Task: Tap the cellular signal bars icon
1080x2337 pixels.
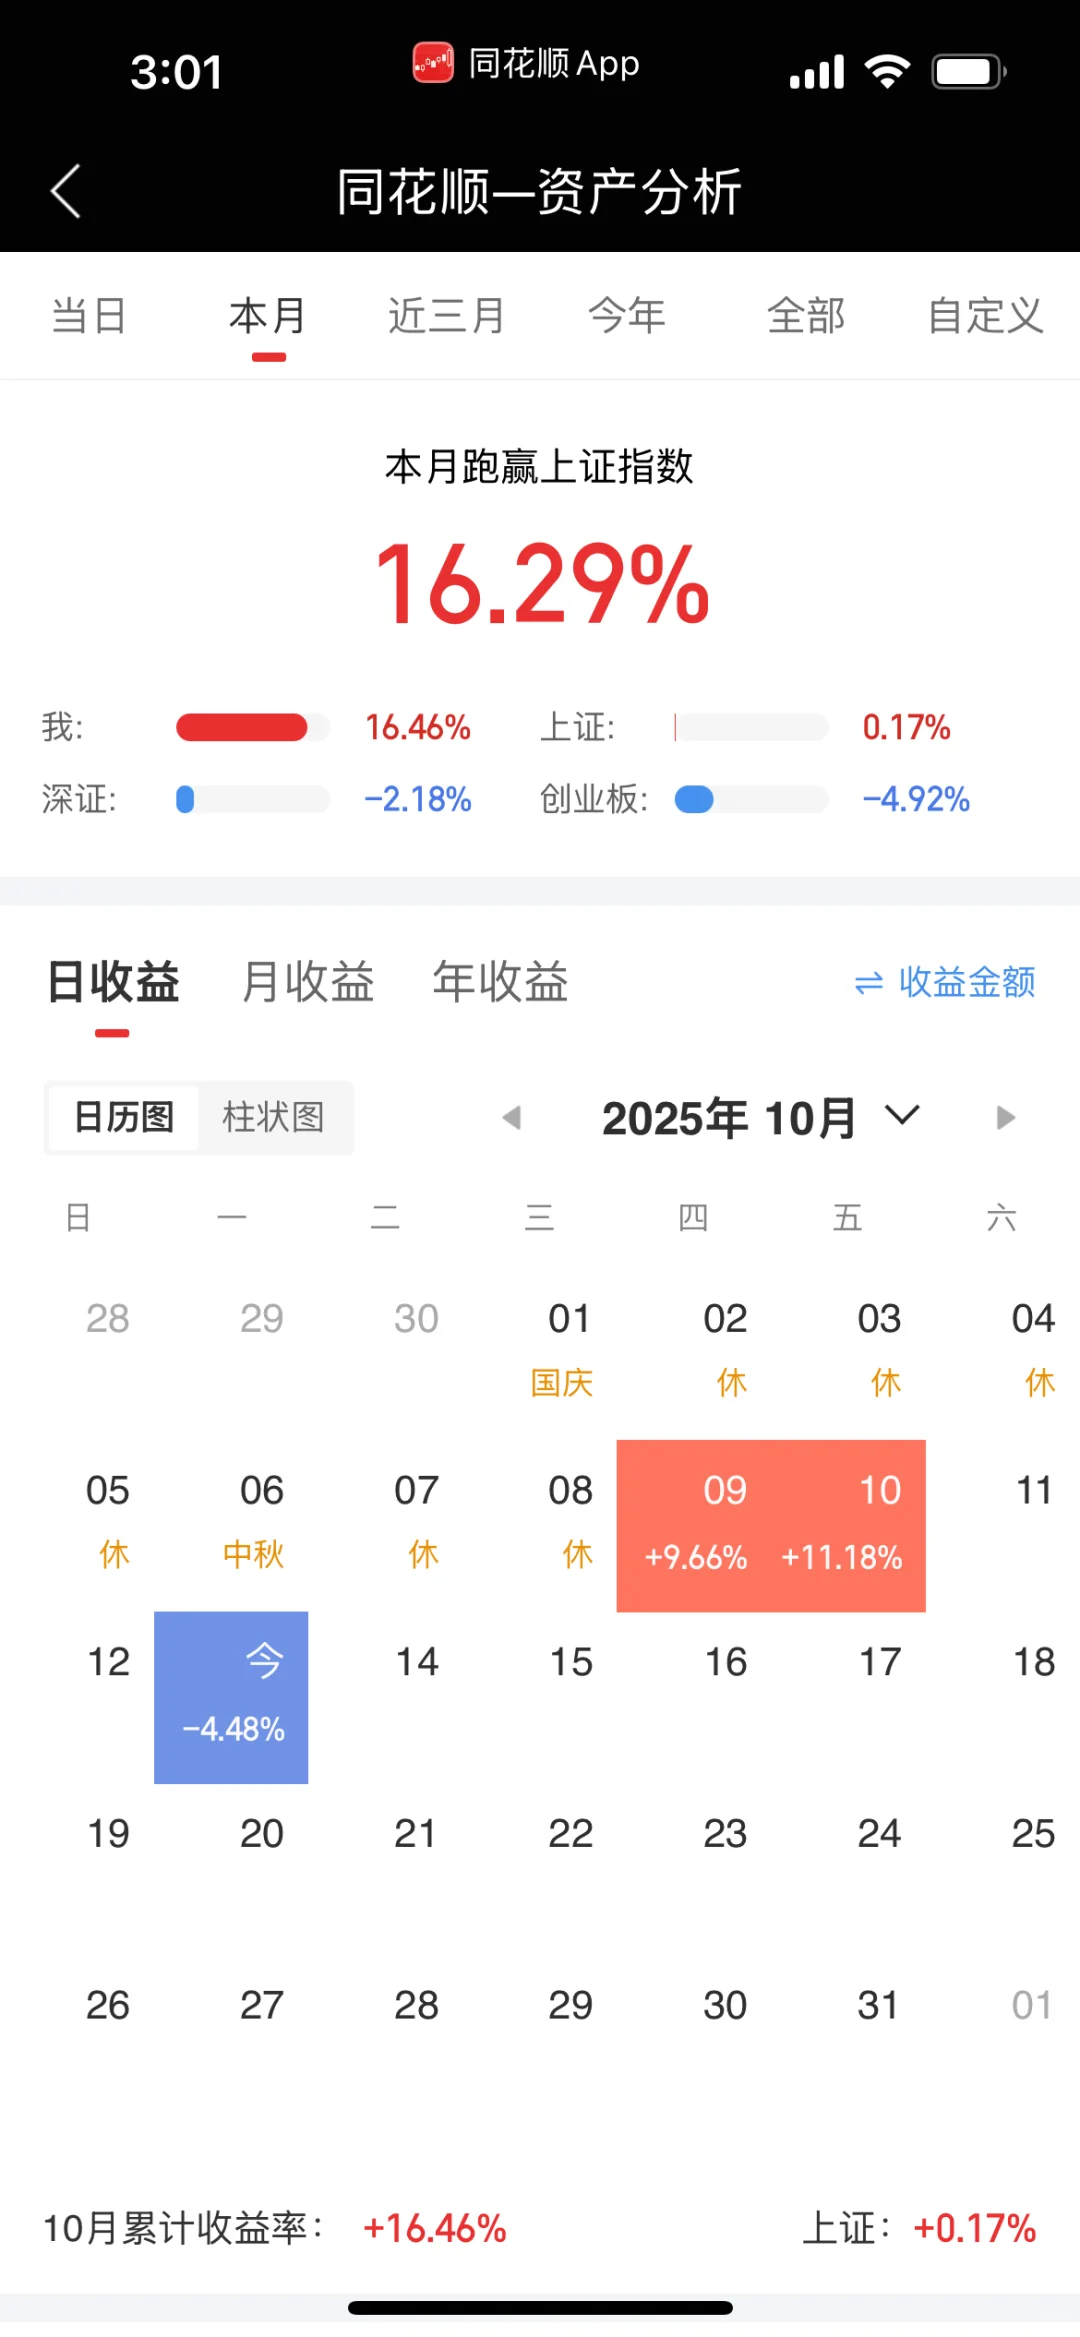Action: 817,72
